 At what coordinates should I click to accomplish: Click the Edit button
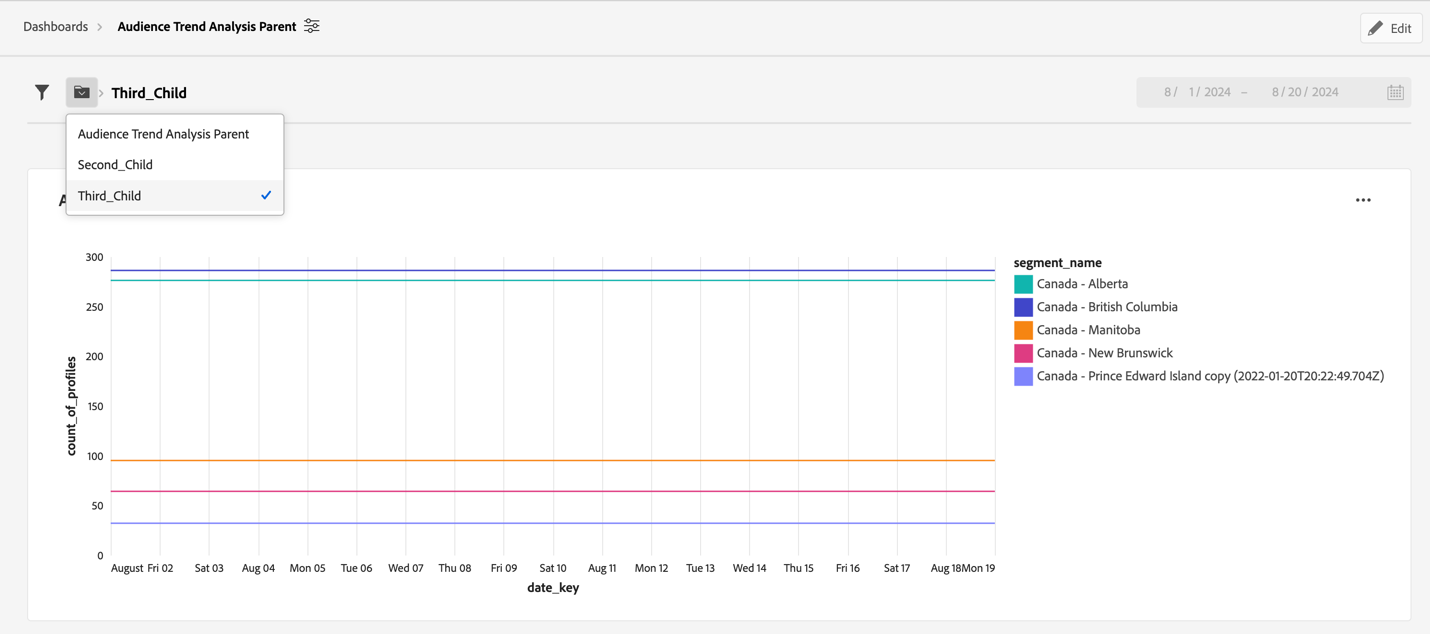[1391, 27]
